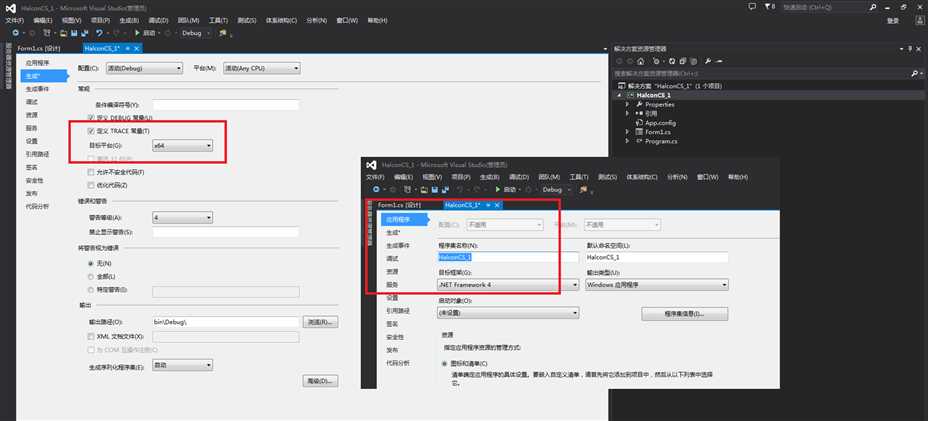Switch to Form1.cs [设计] tab in main window
928x421 pixels.
(38, 49)
